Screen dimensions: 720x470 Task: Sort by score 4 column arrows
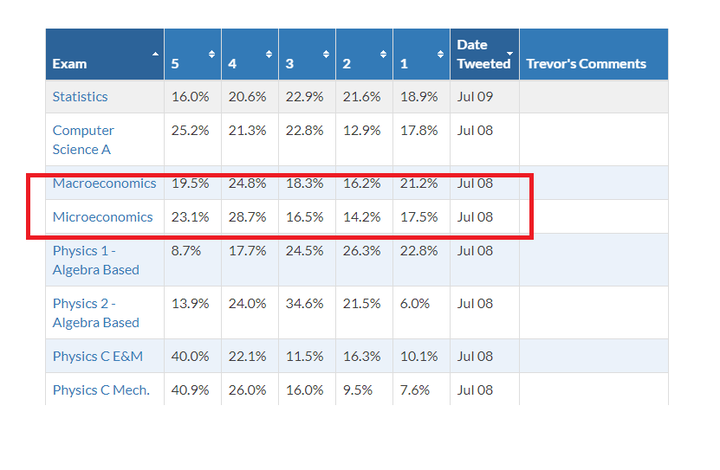click(268, 53)
